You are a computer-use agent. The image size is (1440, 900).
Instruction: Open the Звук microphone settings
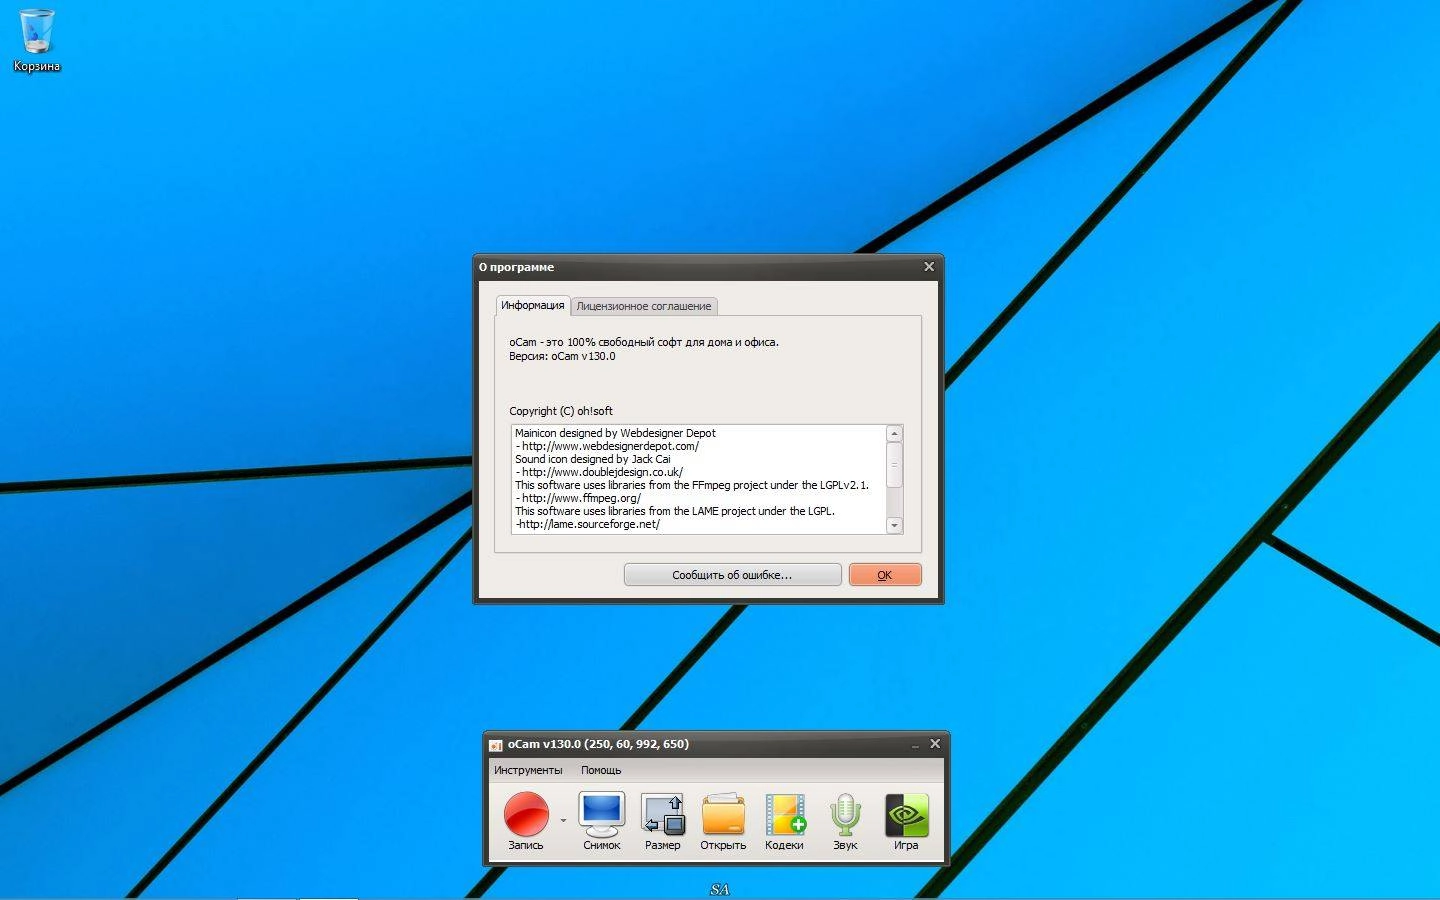845,821
